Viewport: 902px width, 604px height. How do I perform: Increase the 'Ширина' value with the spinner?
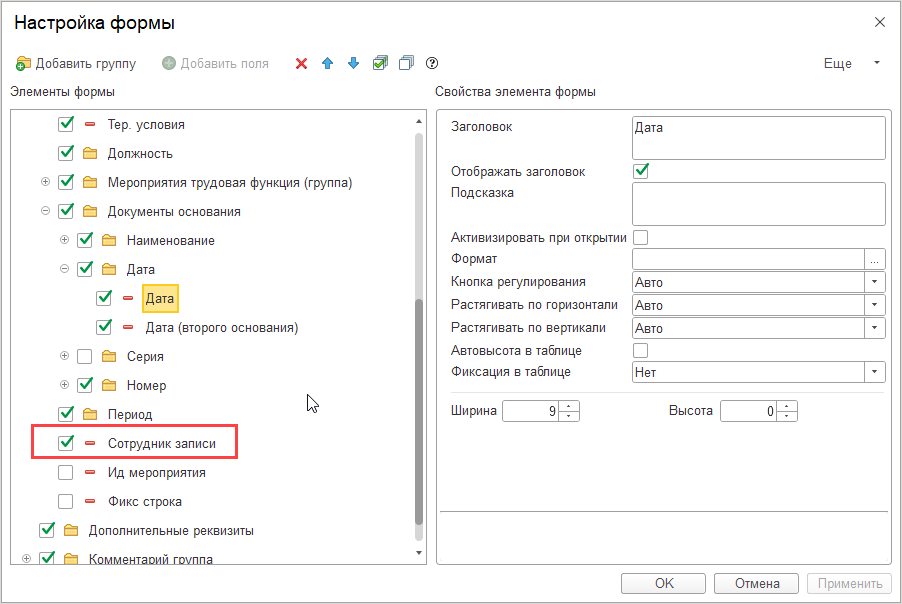568,406
